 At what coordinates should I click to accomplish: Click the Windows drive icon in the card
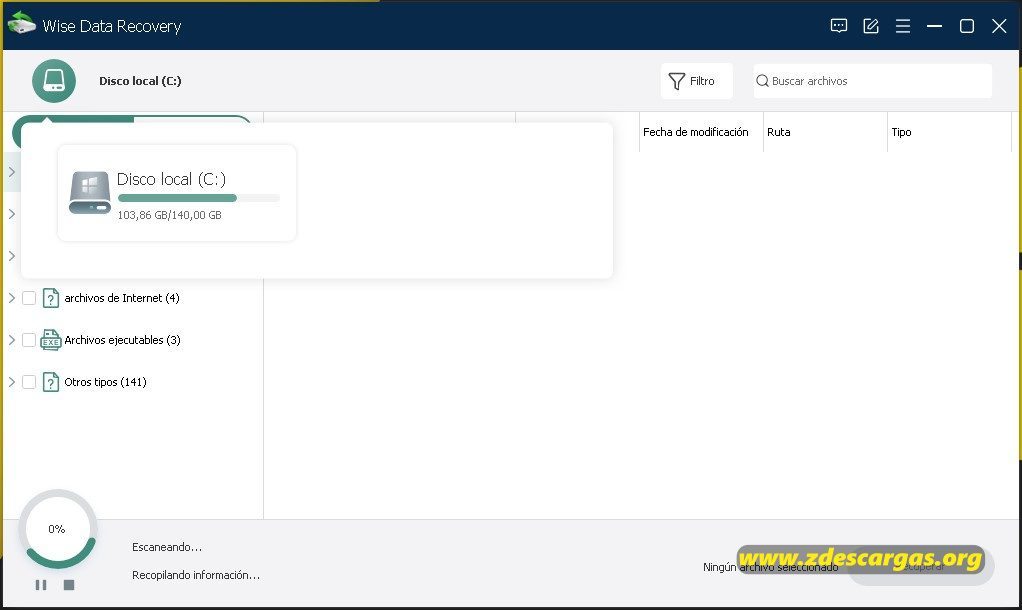pos(90,192)
